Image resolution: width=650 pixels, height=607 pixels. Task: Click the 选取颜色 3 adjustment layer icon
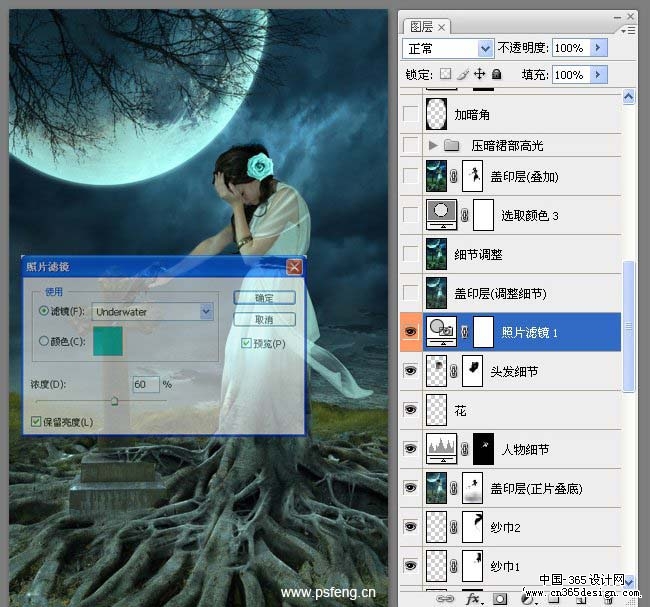(441, 215)
